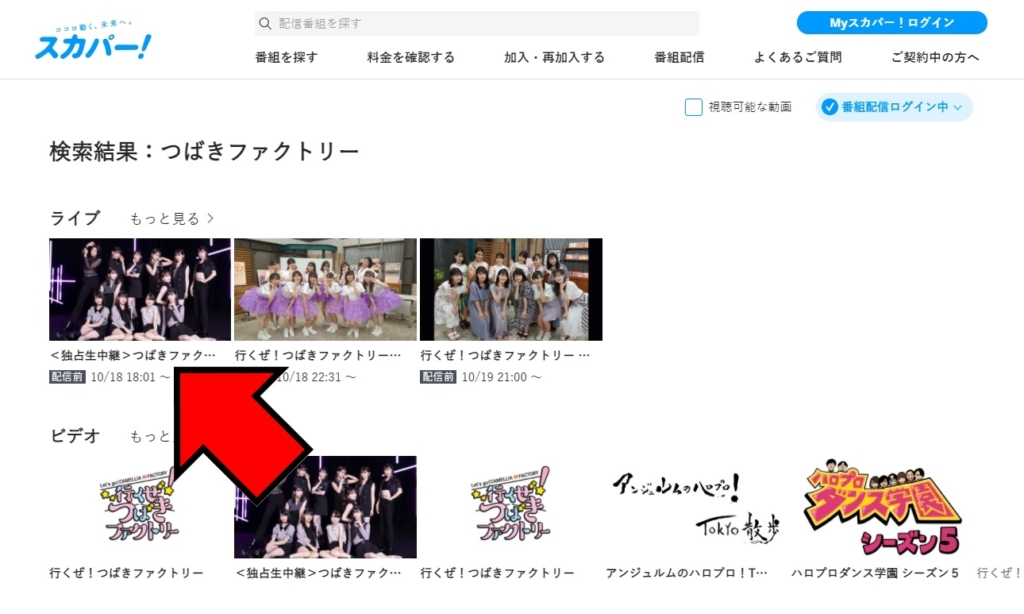1024x614 pixels.
Task: Open the 加入・再加入する menu
Action: [x=554, y=57]
